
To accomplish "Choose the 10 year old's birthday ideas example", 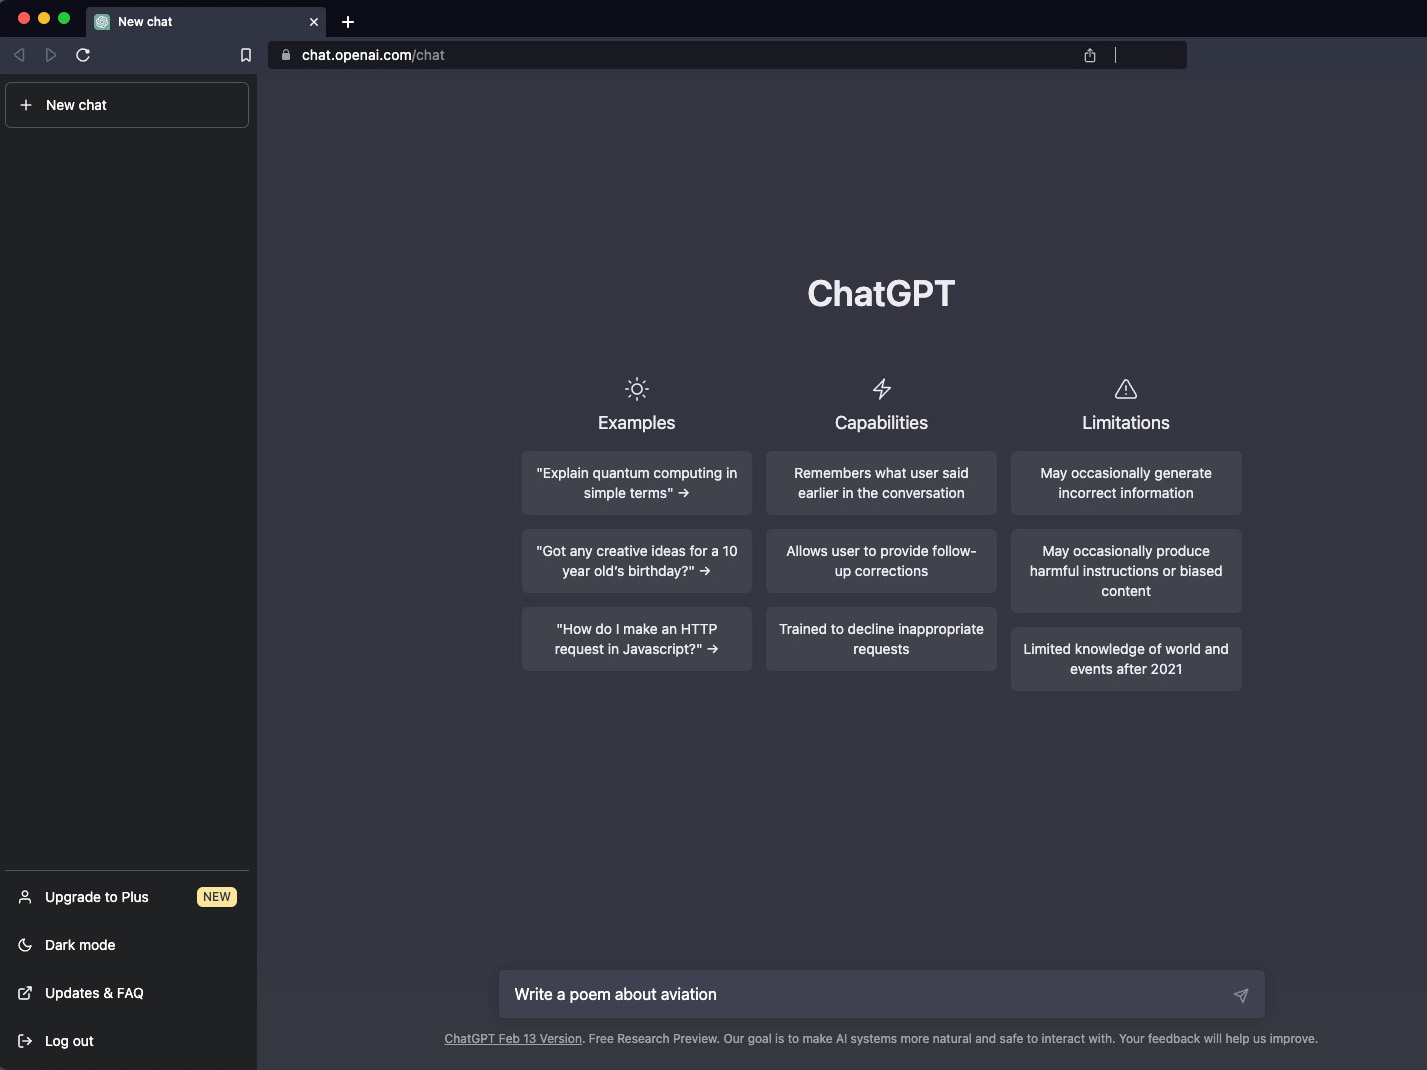I will (637, 561).
